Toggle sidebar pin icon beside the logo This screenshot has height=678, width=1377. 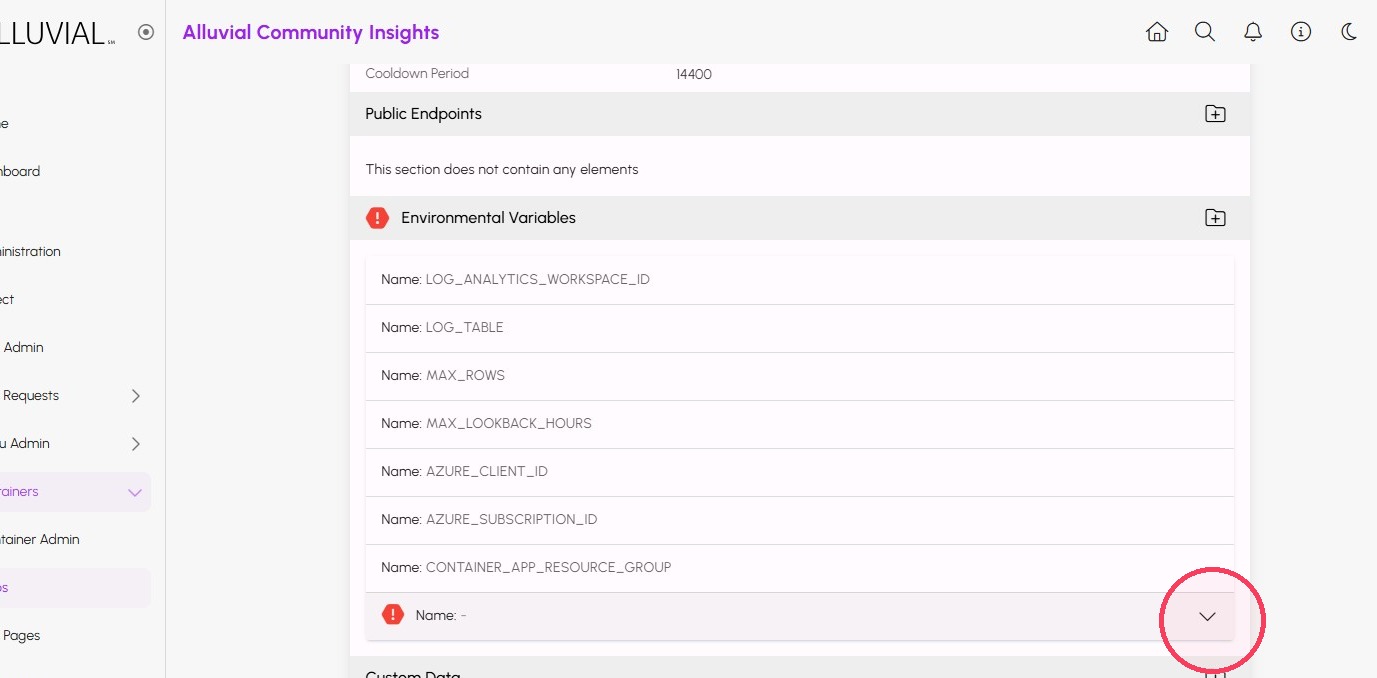pos(146,32)
